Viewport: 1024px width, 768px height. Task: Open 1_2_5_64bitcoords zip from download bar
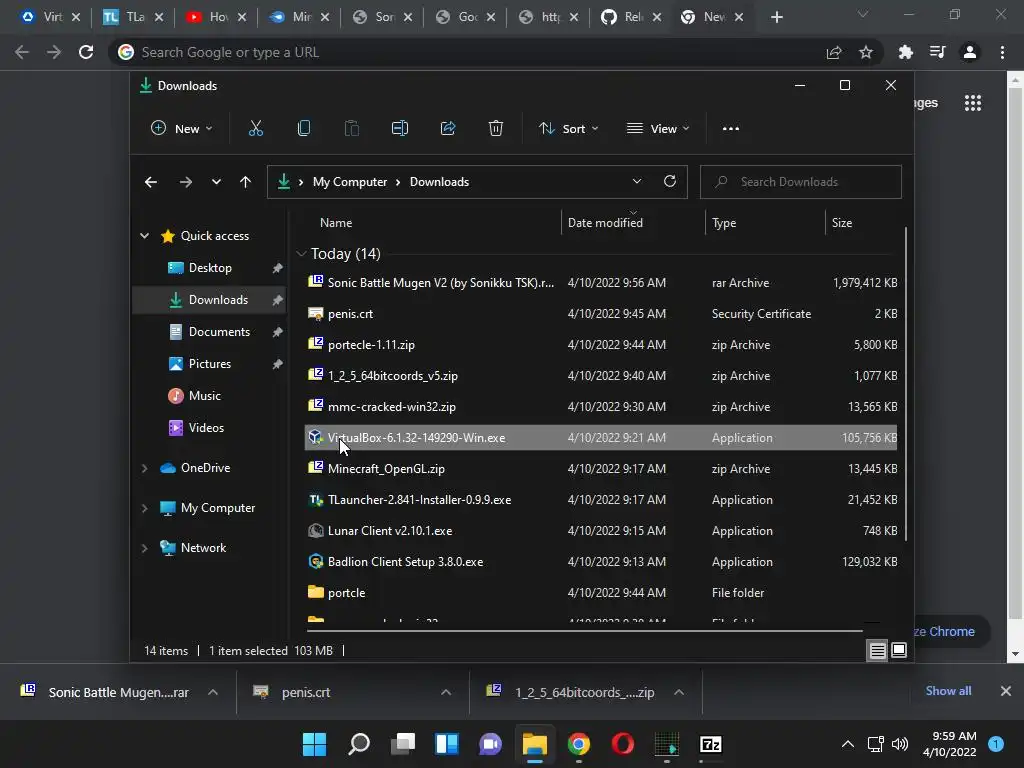click(x=584, y=692)
